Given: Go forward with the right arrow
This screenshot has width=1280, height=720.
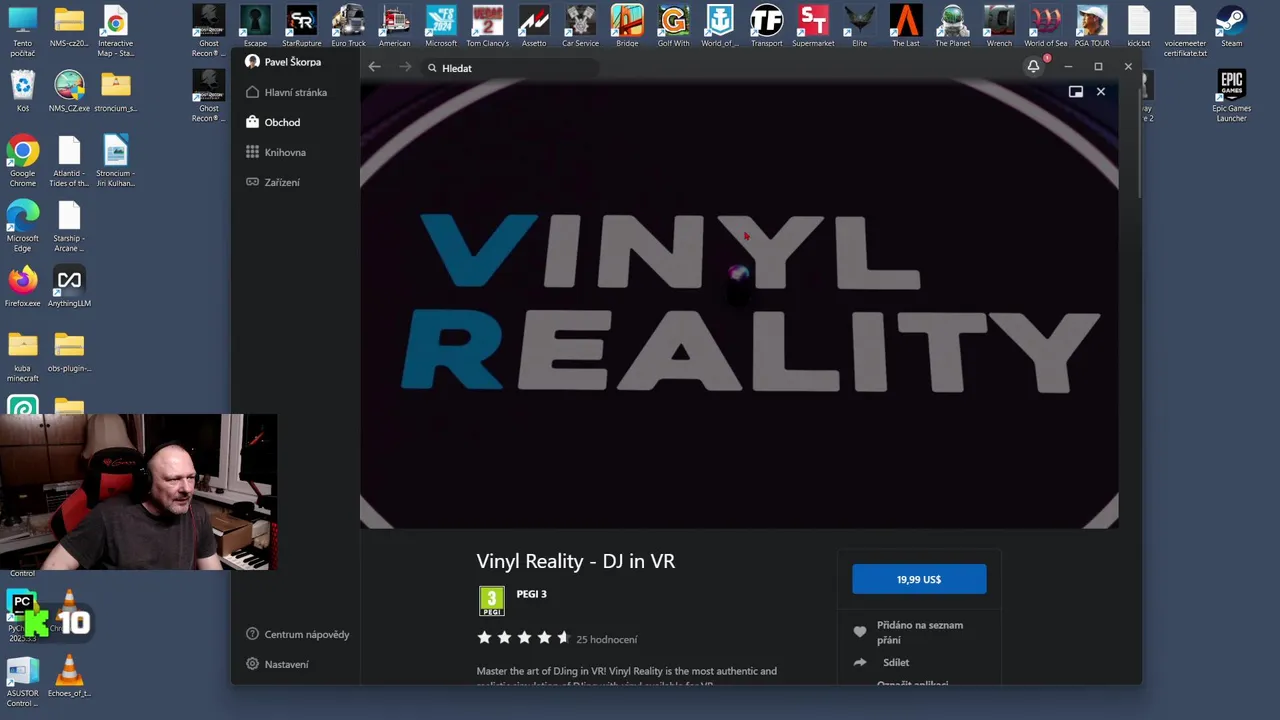Looking at the screenshot, I should pyautogui.click(x=405, y=67).
